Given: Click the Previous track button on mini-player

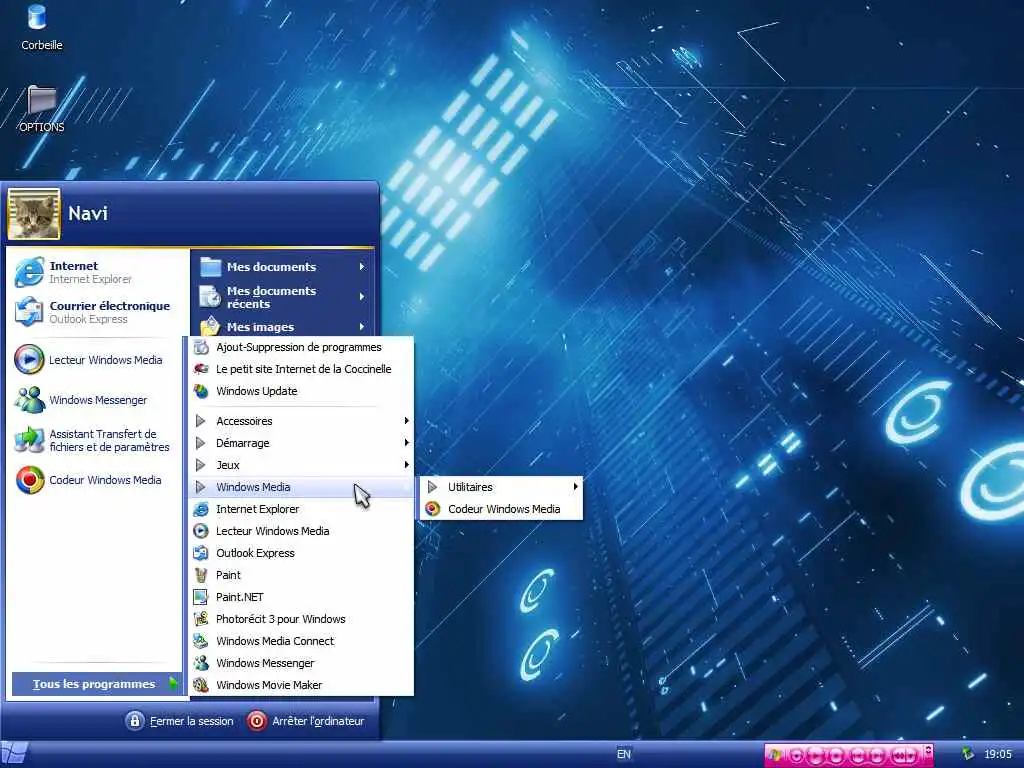Looking at the screenshot, I should click(x=858, y=756).
